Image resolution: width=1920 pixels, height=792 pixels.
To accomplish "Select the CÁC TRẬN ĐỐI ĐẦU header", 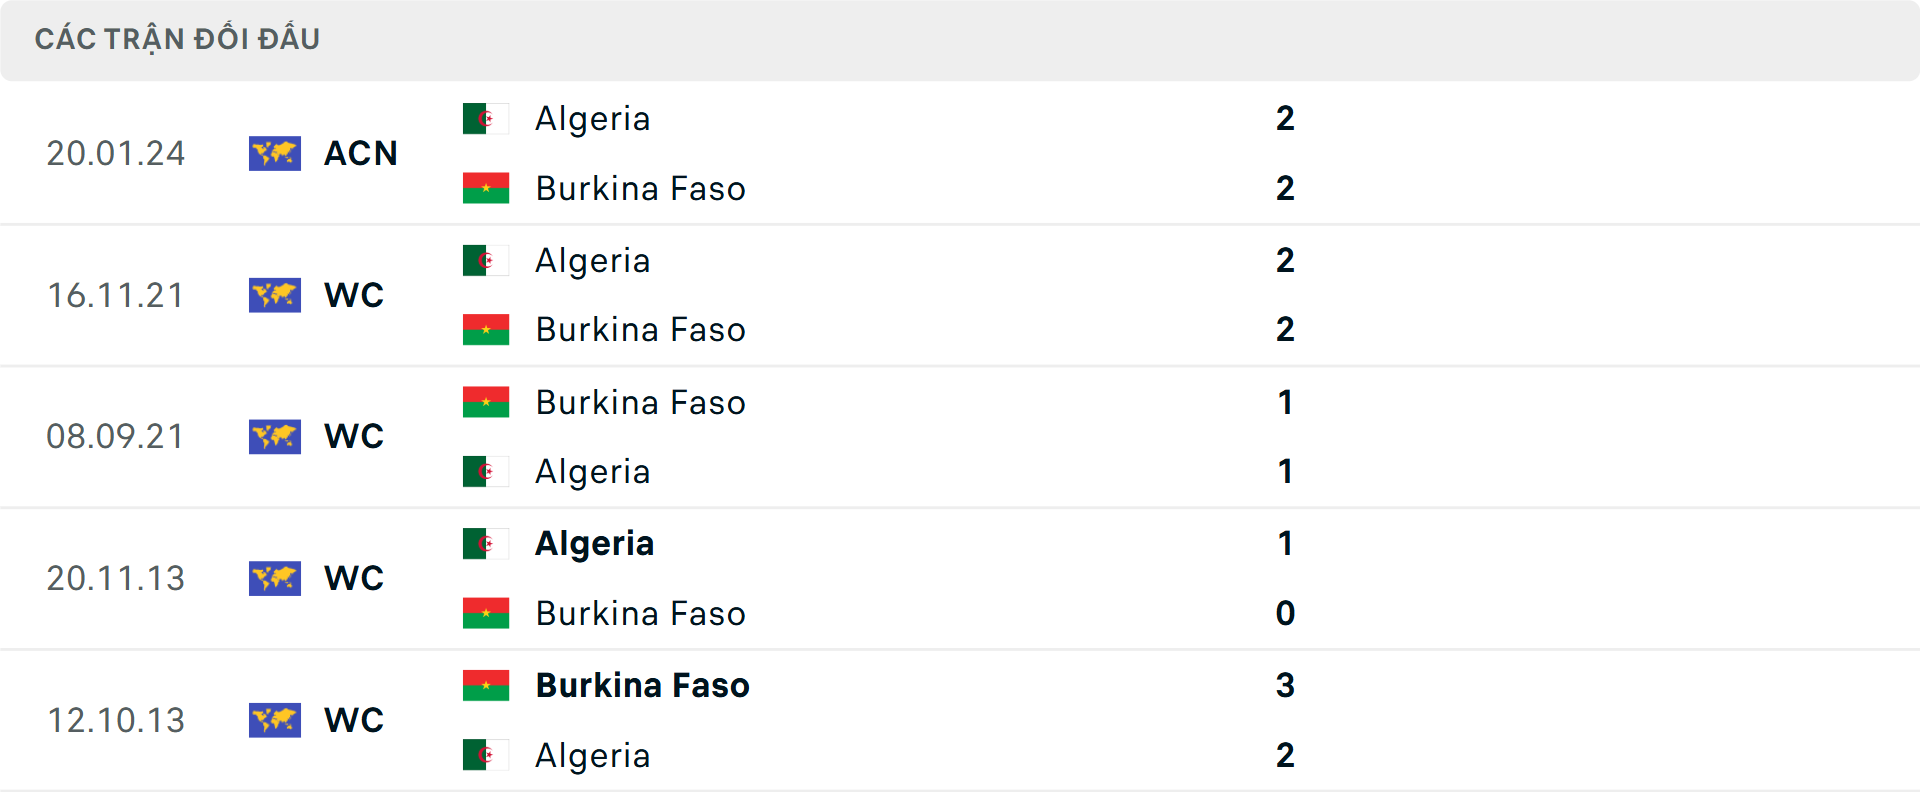I will tap(177, 39).
